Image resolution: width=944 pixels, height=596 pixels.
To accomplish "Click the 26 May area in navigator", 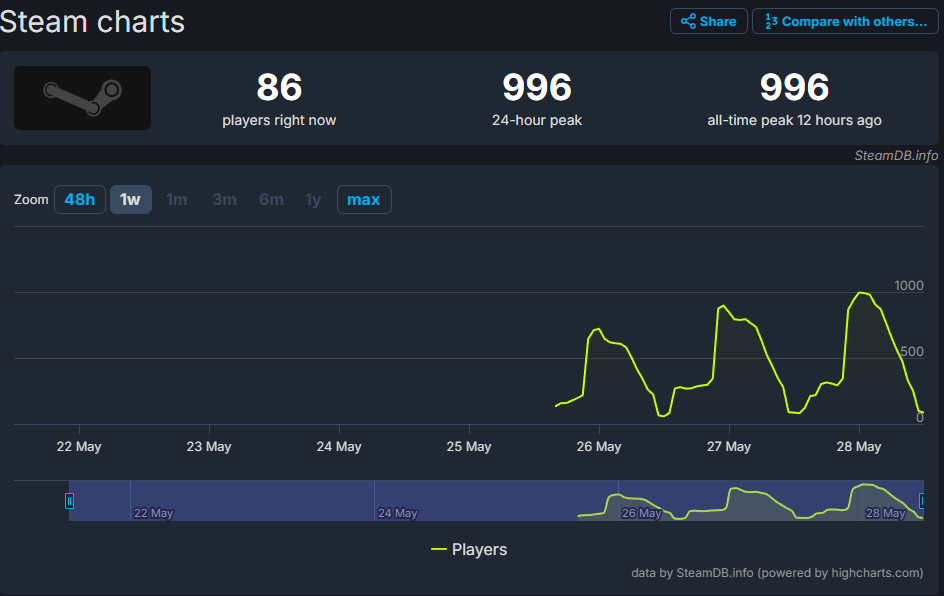I will point(641,513).
